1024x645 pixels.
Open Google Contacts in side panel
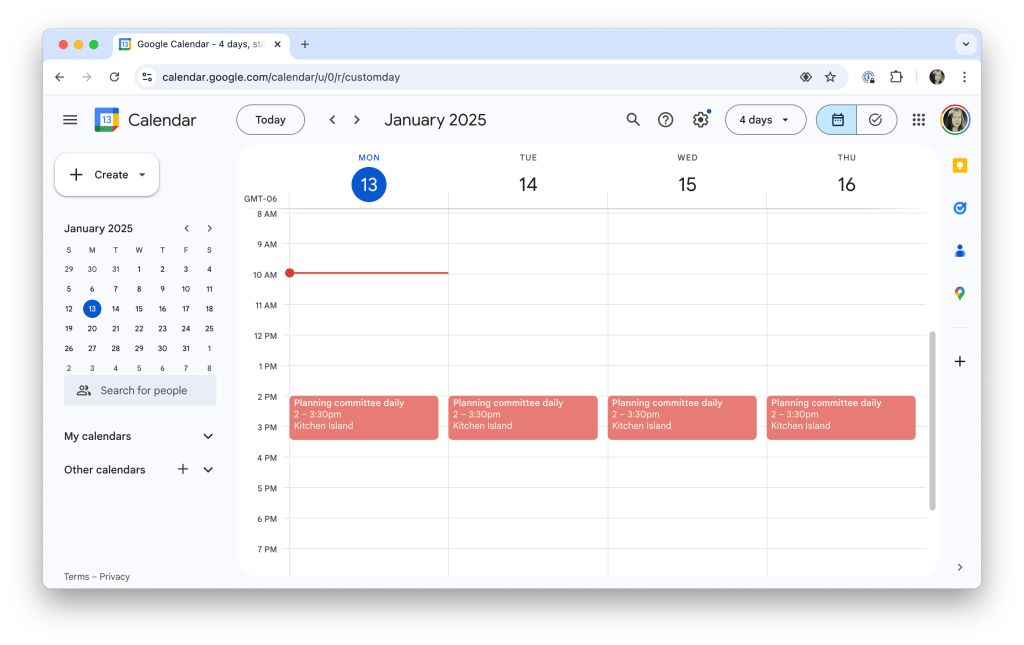[960, 251]
